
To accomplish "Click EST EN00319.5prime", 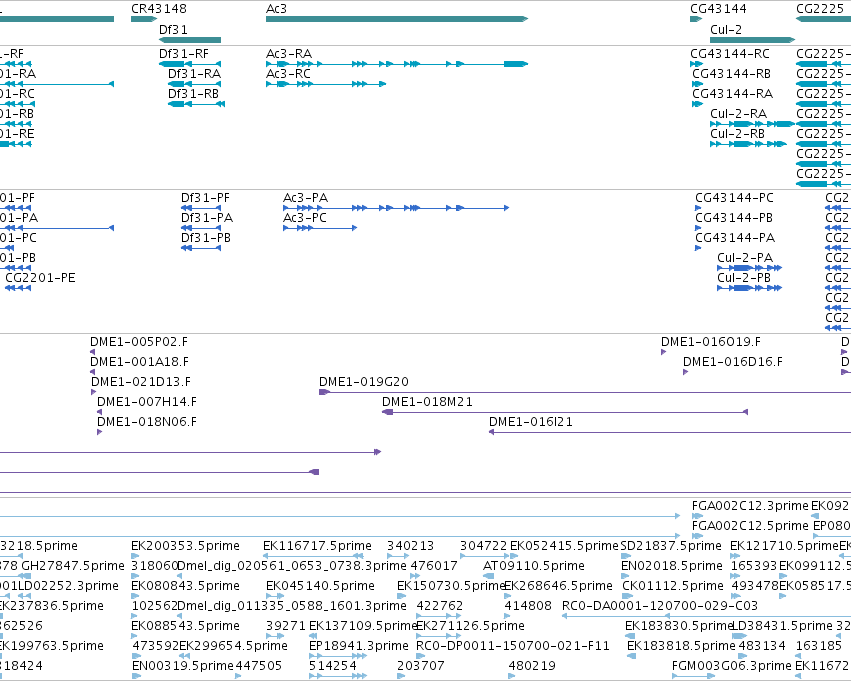I will 183,667.
